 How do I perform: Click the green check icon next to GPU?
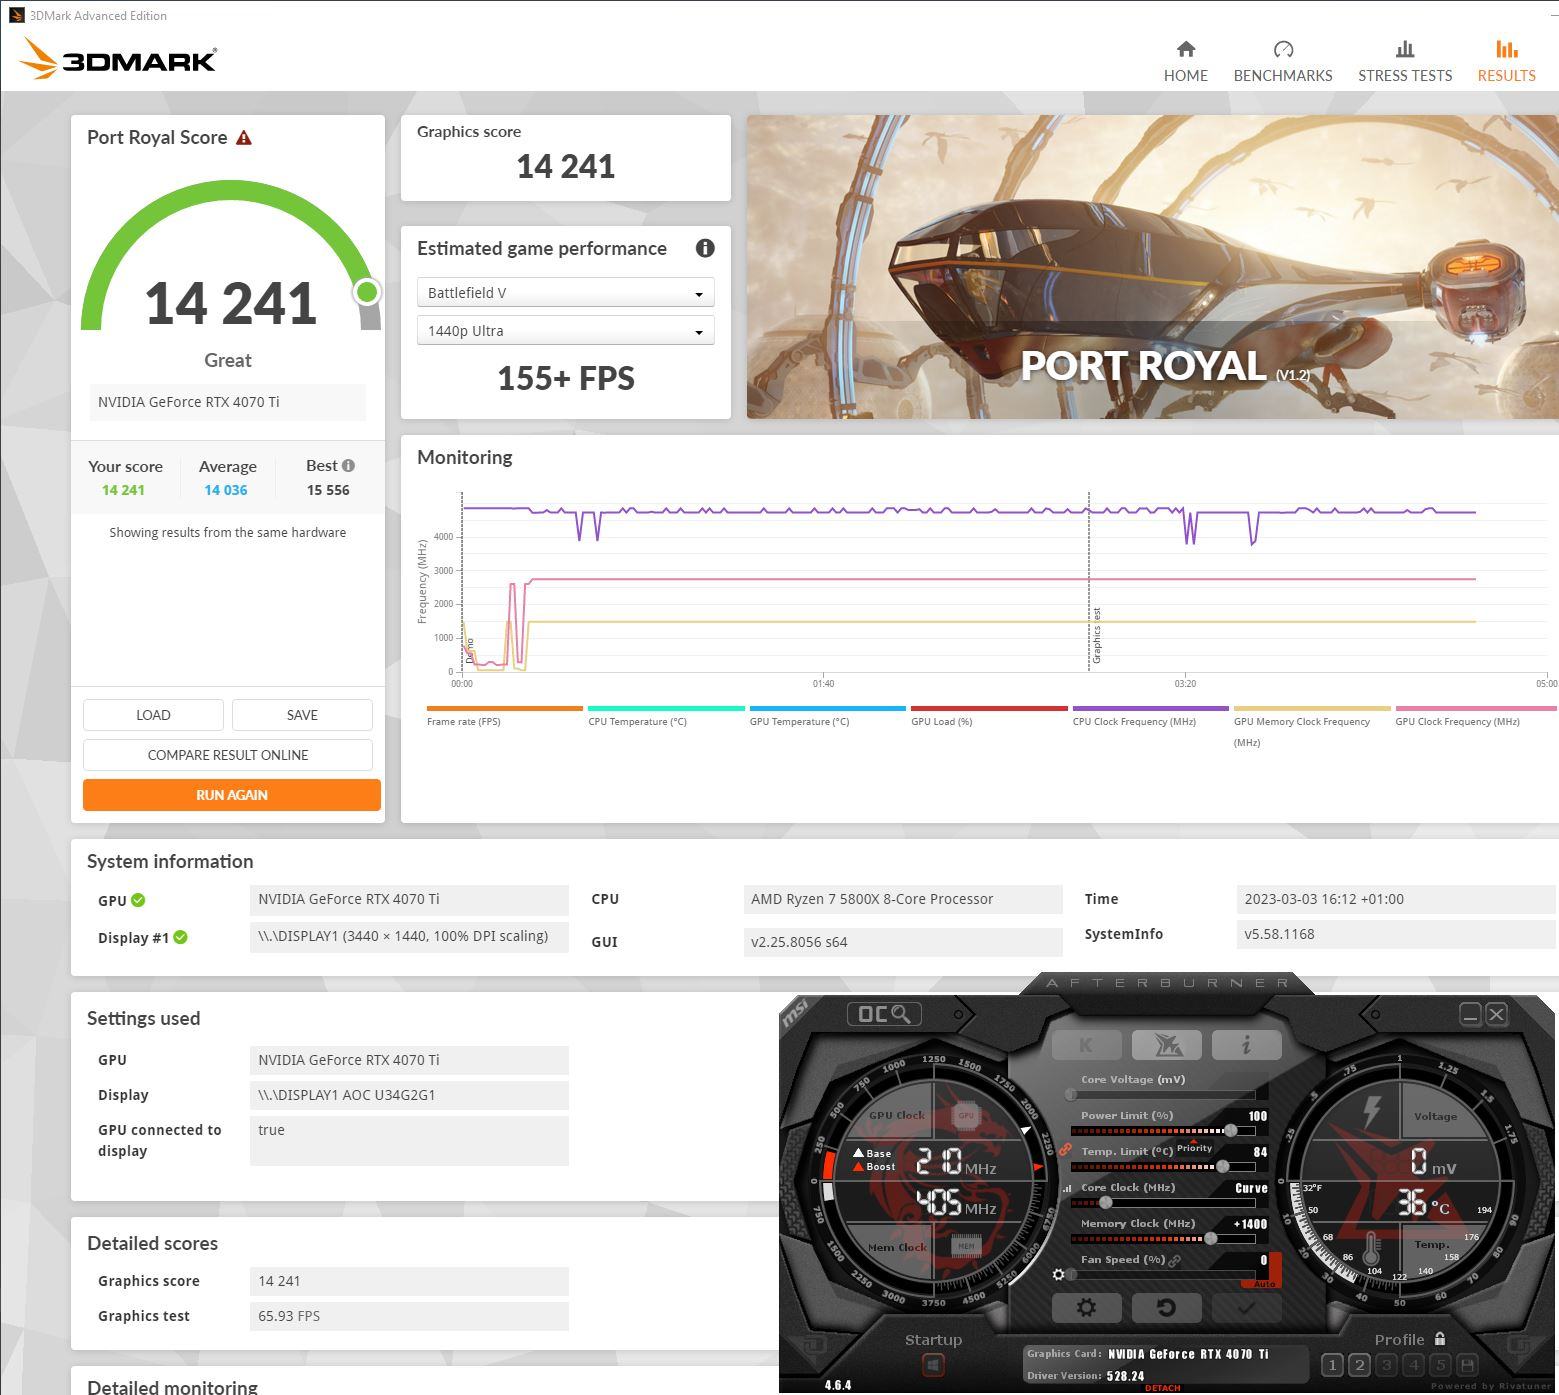[x=138, y=900]
